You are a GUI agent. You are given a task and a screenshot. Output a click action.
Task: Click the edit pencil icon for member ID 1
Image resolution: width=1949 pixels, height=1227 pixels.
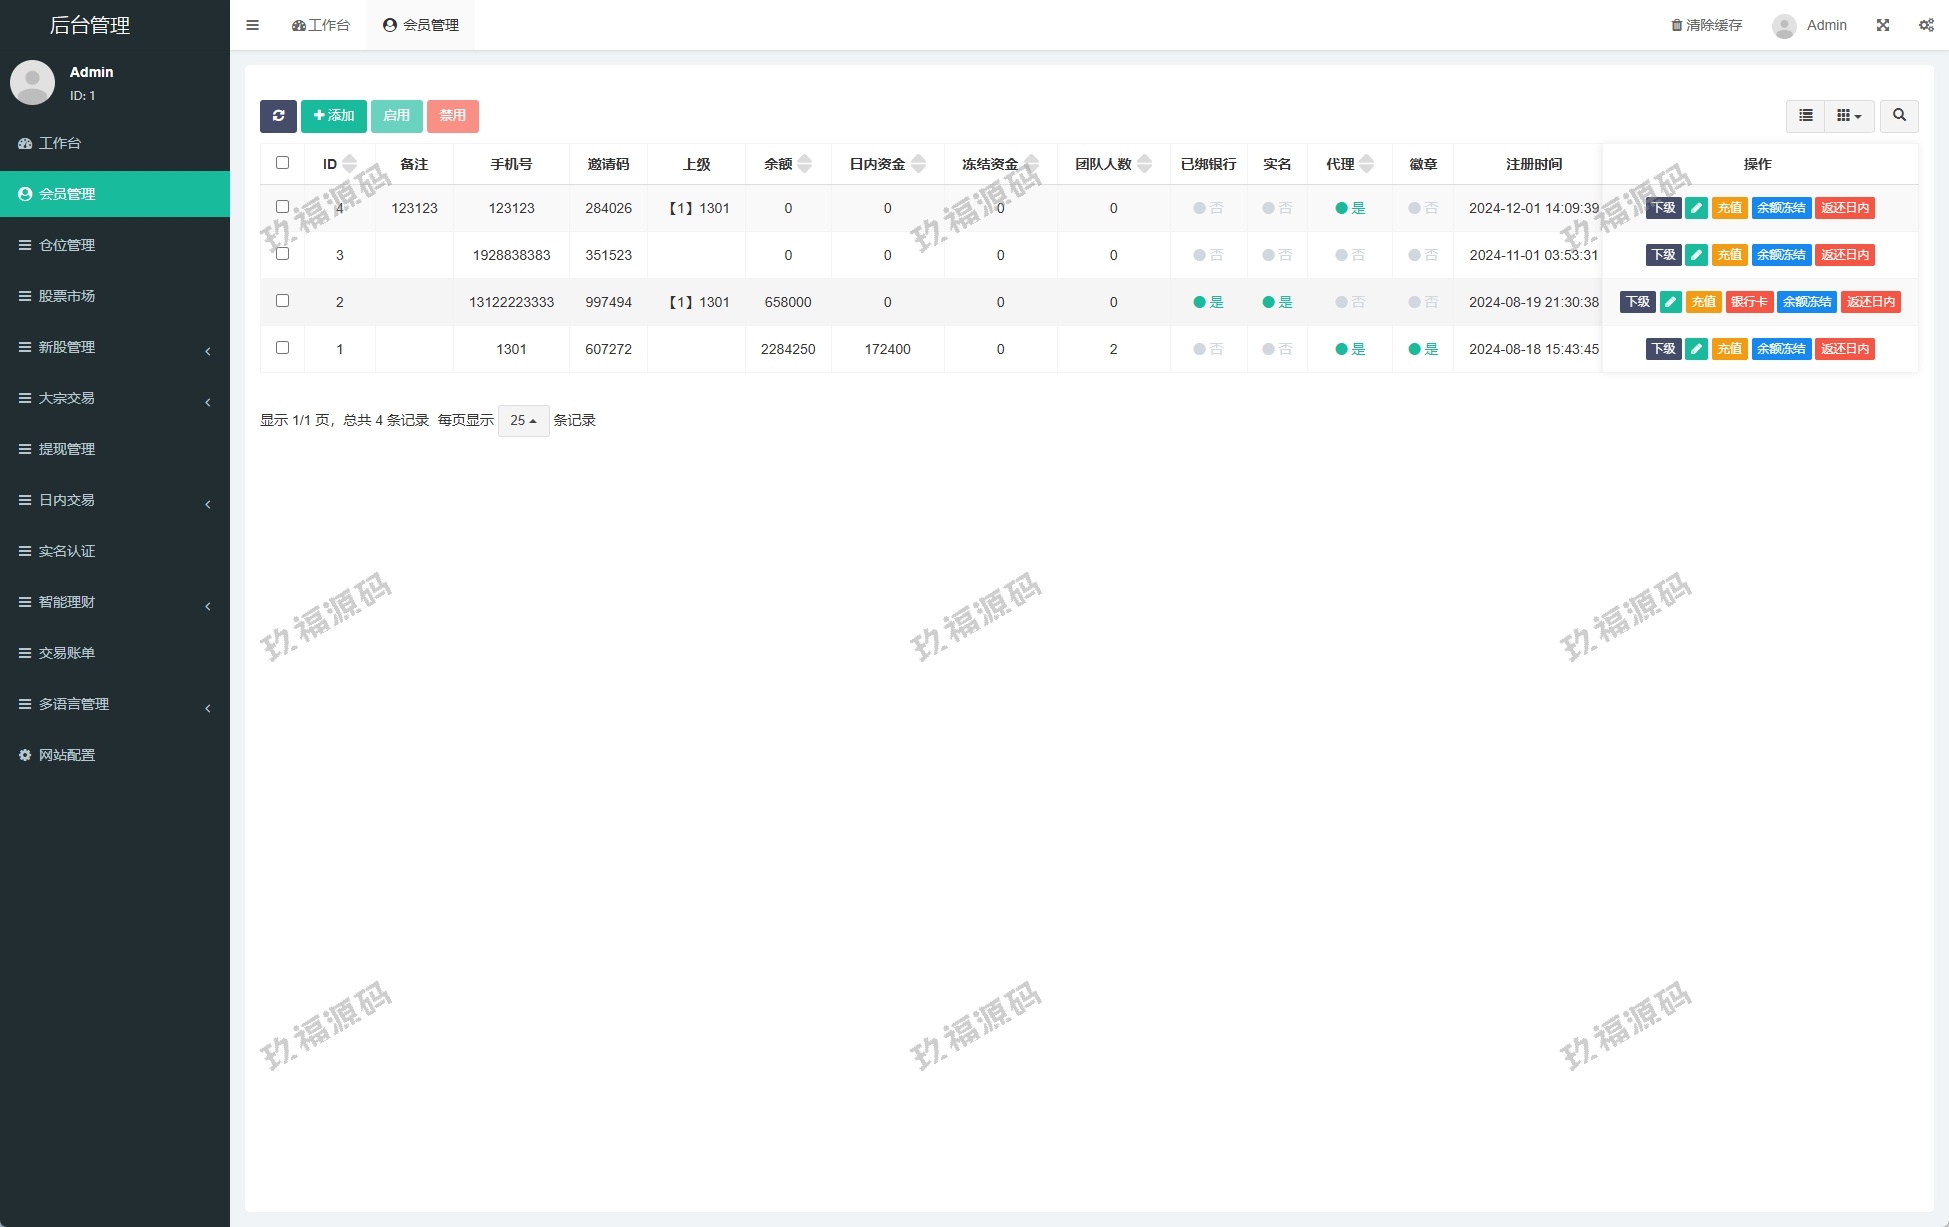point(1696,349)
